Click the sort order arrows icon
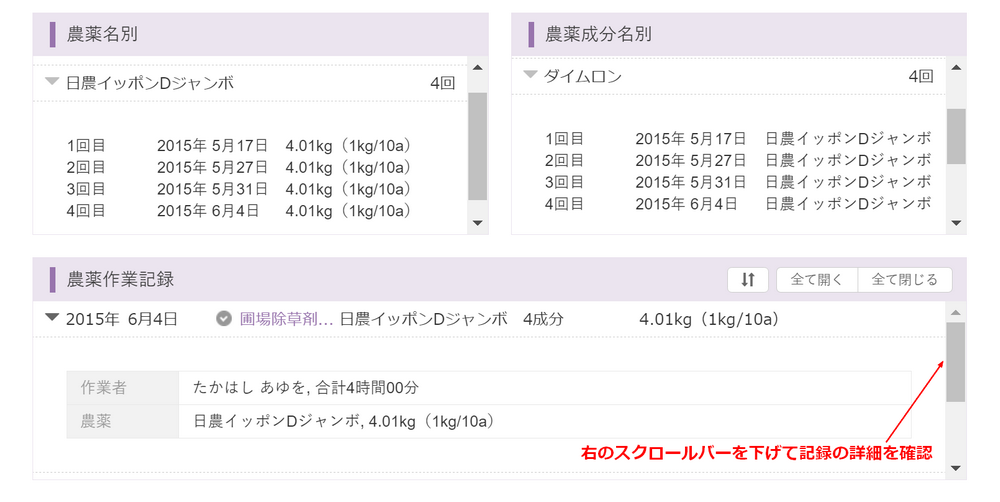This screenshot has width=1000, height=502. 748,280
